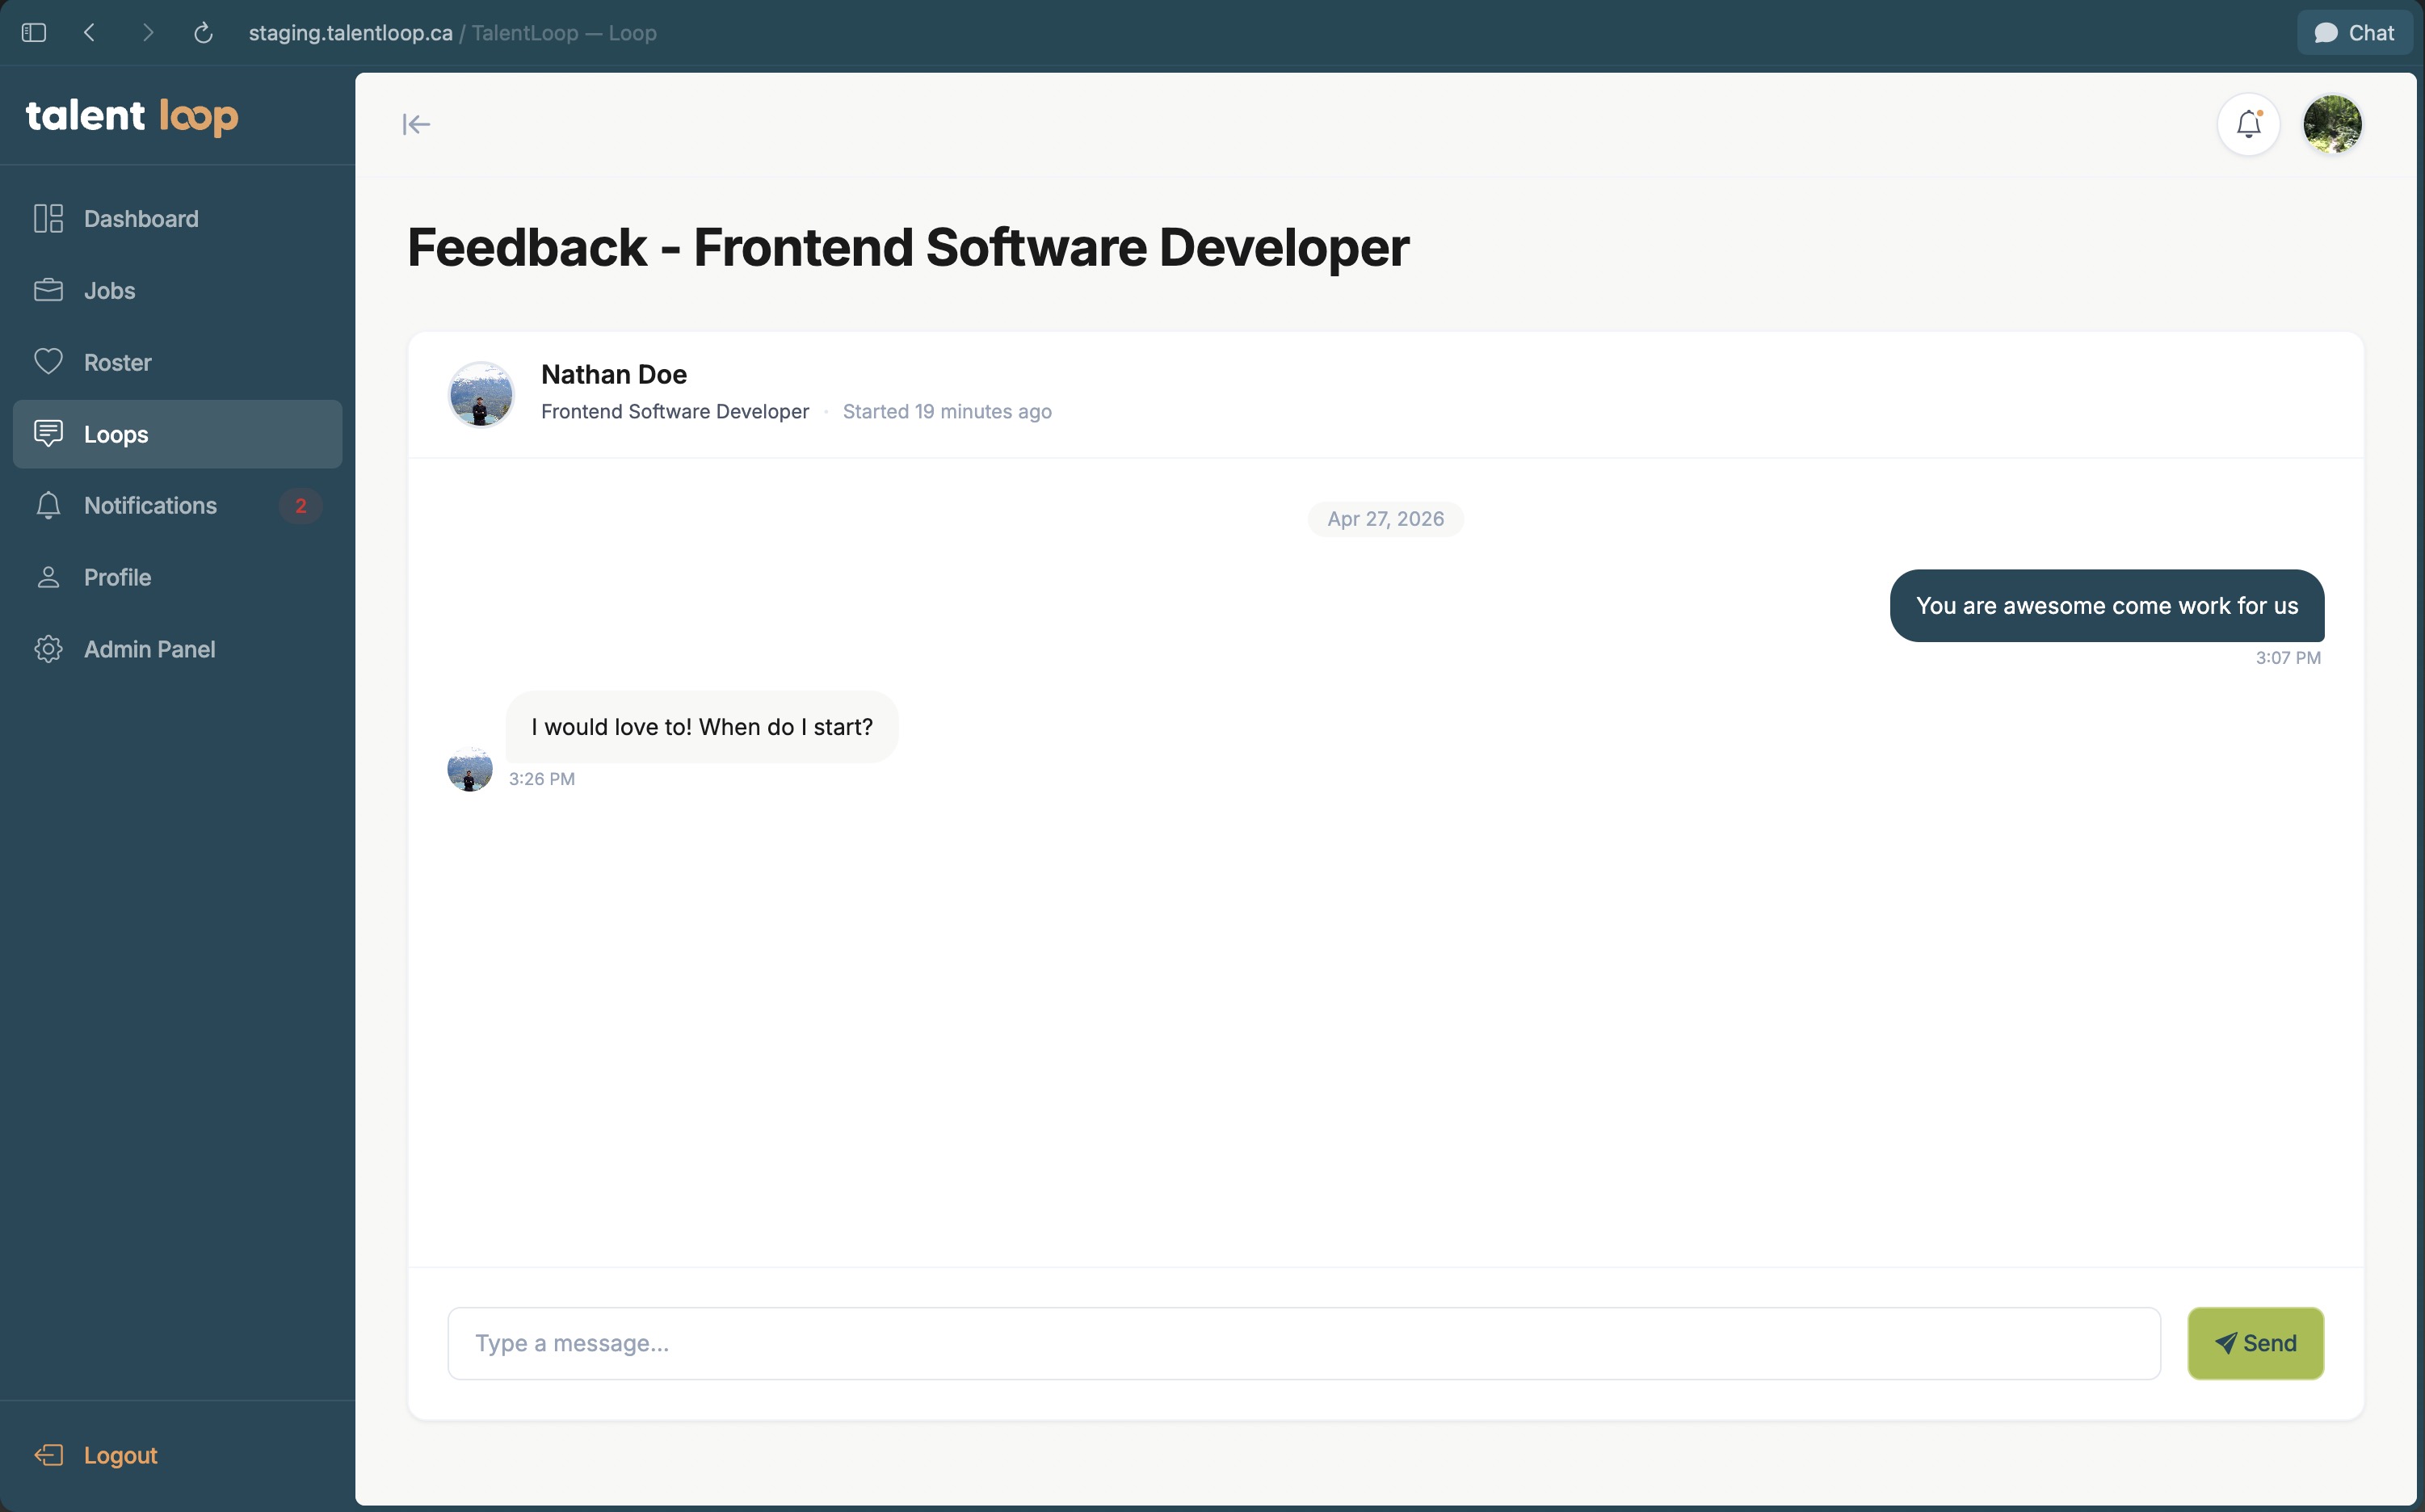Viewport: 2425px width, 1512px height.
Task: Click the talent loop logo
Action: 132,116
